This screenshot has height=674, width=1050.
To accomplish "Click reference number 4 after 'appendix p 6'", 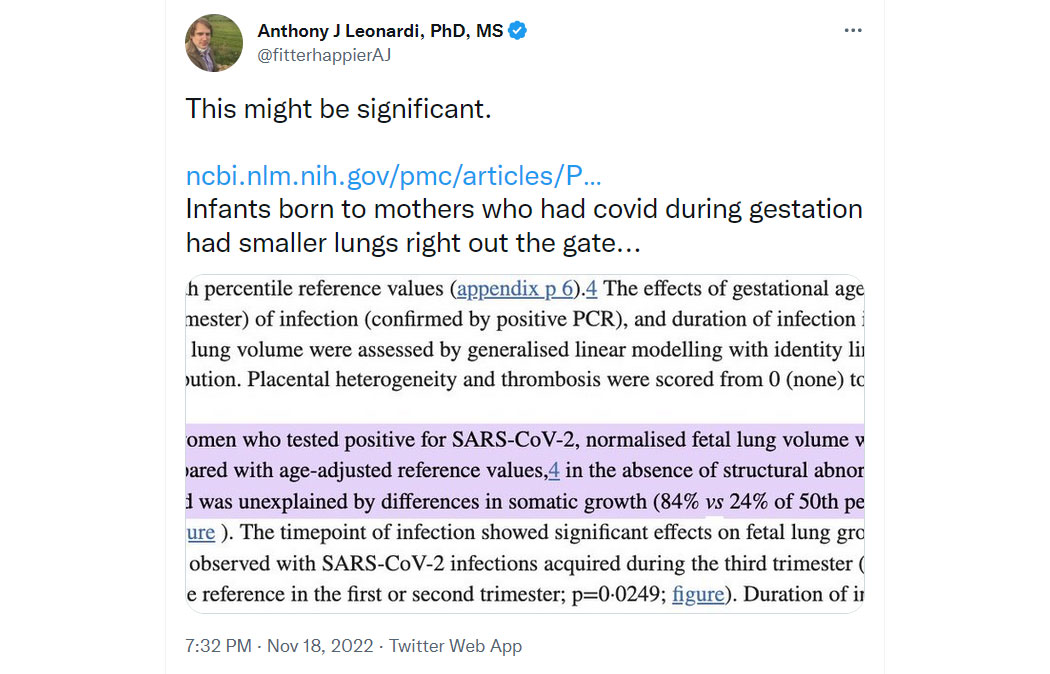I will 591,288.
